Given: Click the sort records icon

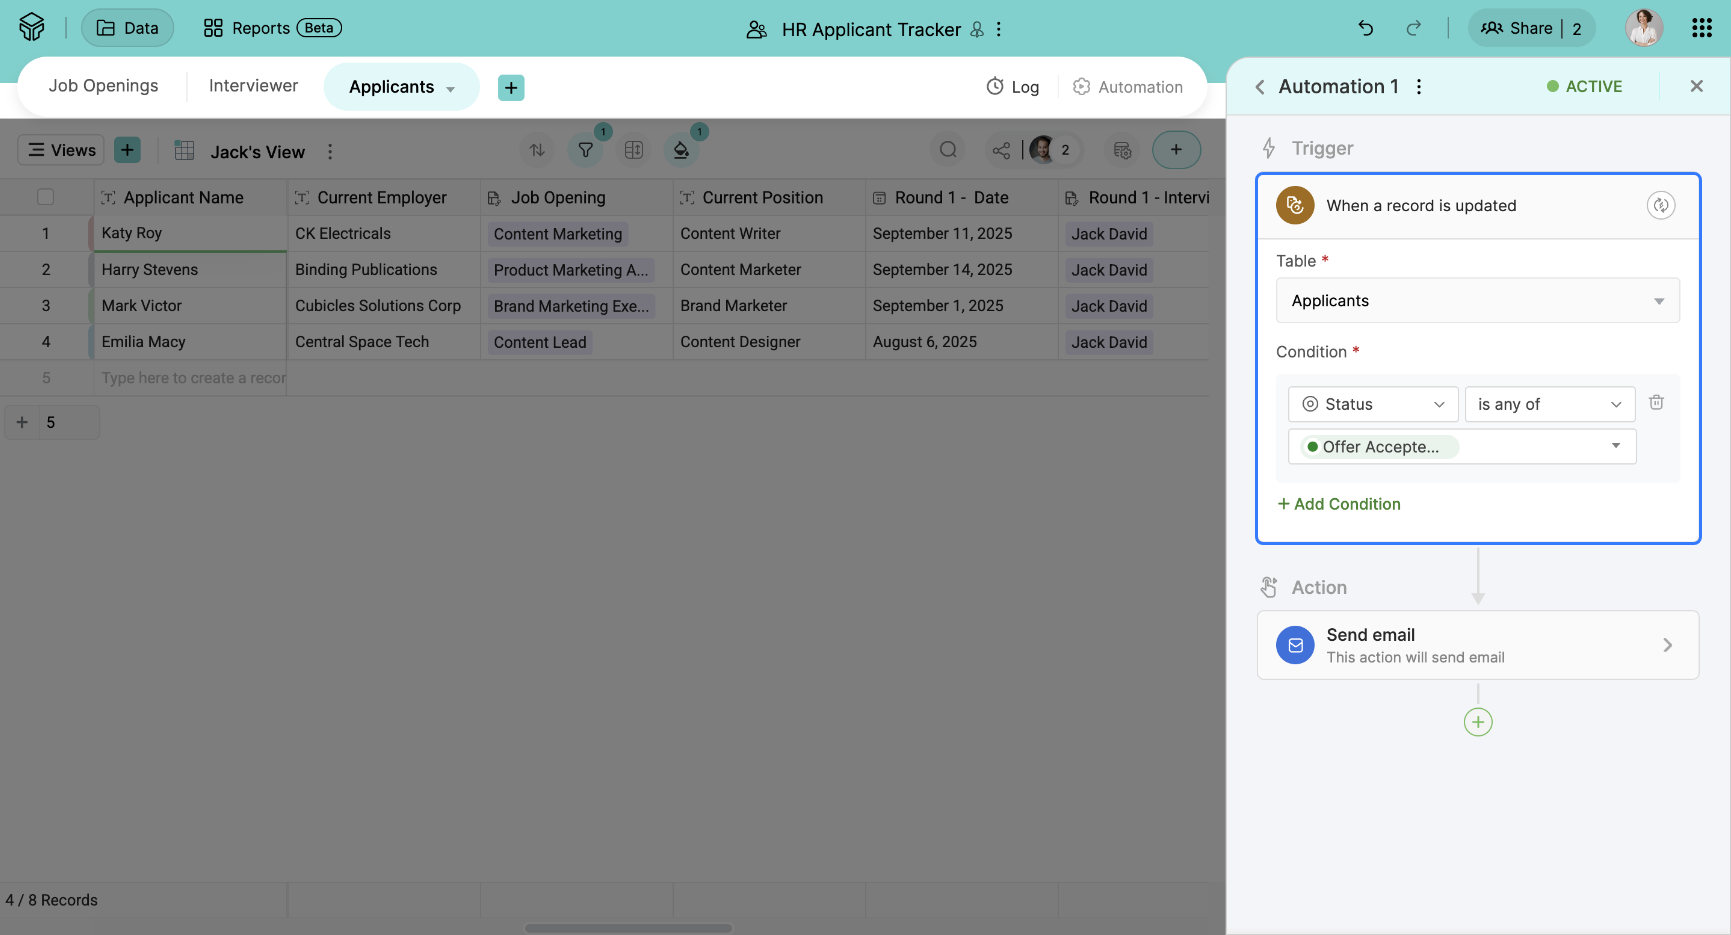Looking at the screenshot, I should coord(537,151).
